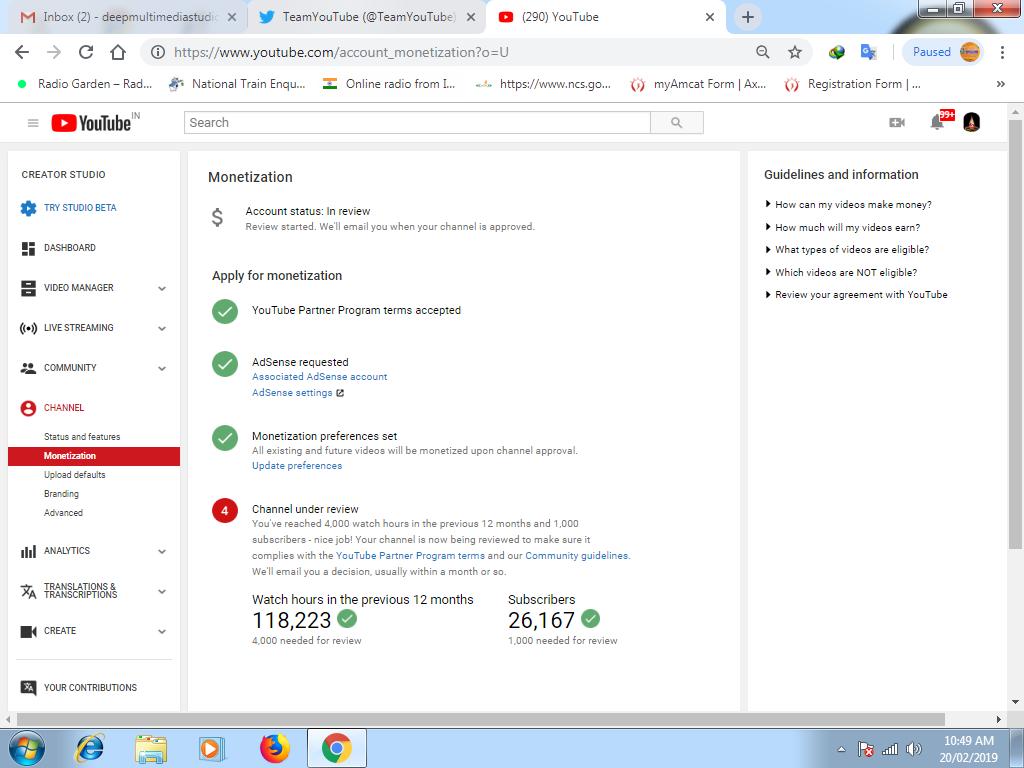The image size is (1024, 768).
Task: Expand 'Which videos are NOT eligible?'
Action: (841, 272)
